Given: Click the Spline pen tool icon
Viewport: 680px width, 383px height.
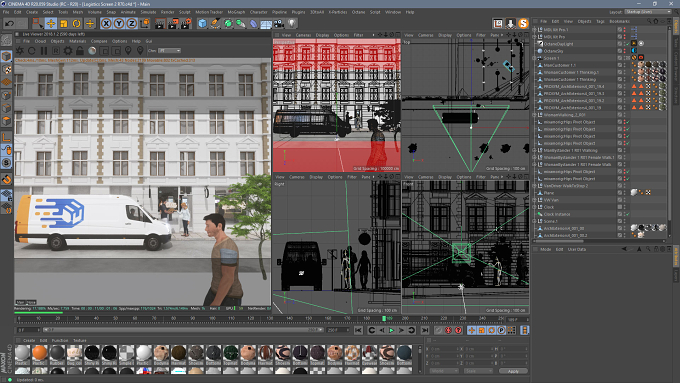Looking at the screenshot, I should click(x=215, y=23).
